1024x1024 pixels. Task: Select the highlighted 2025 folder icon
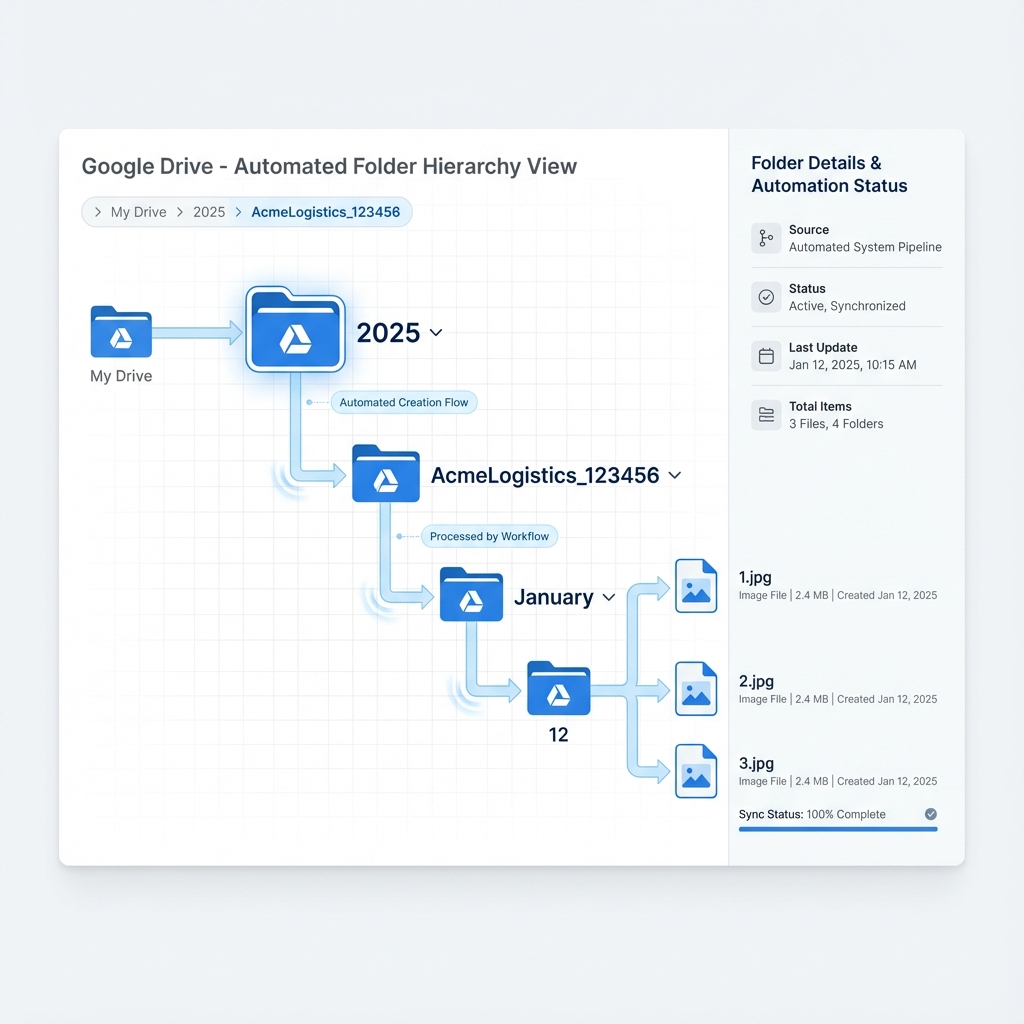(295, 329)
